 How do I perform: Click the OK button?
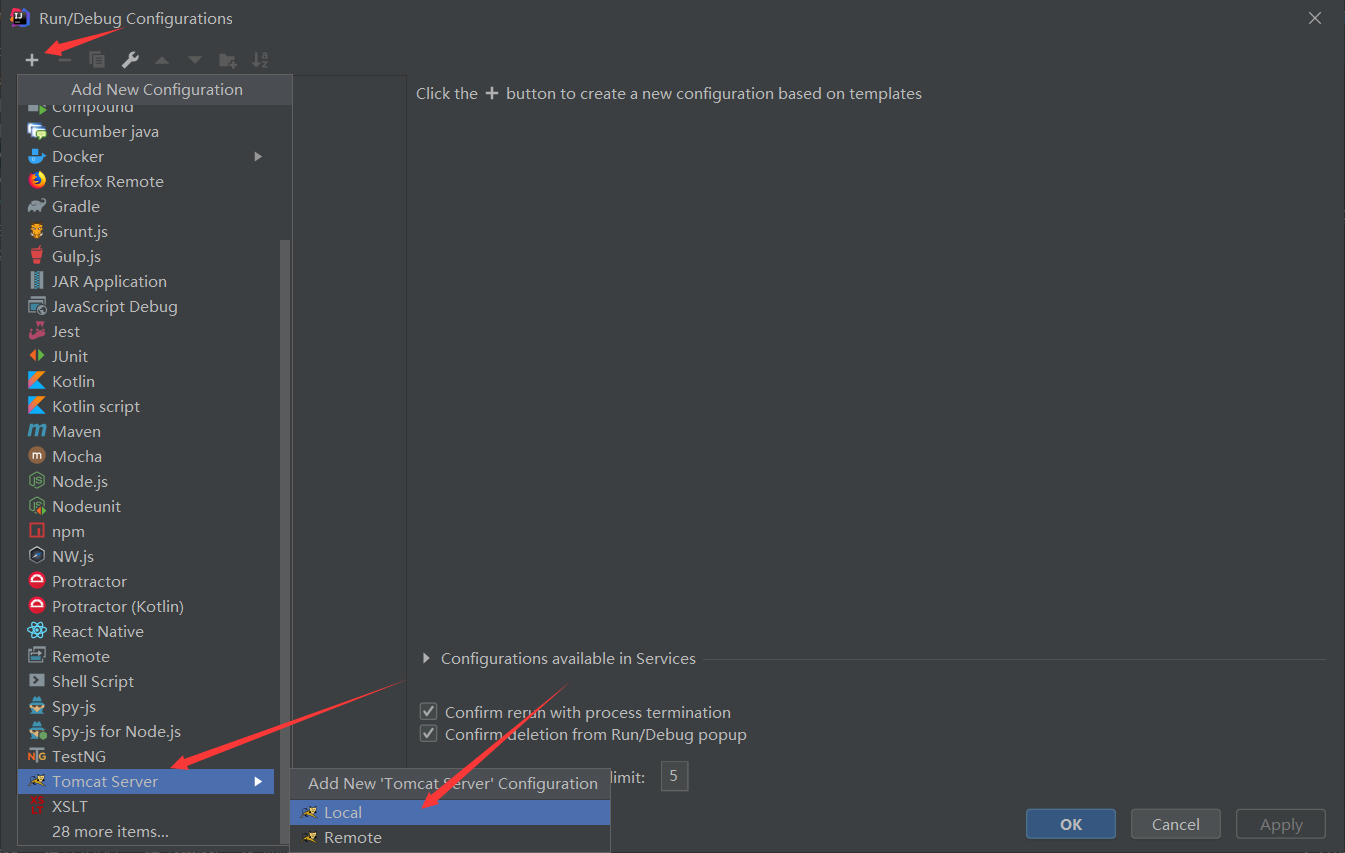(x=1071, y=824)
